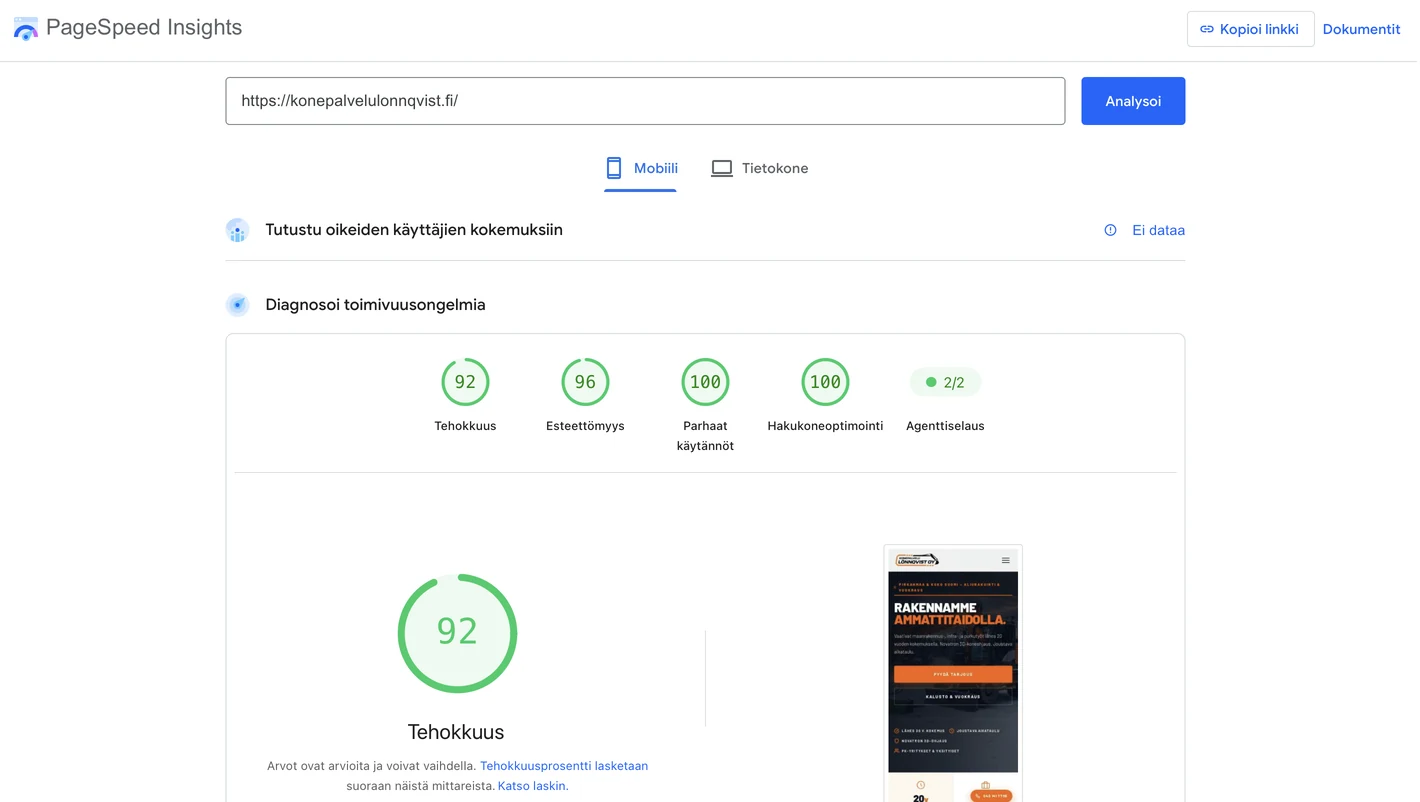Click the Parhaat käytännöt label
This screenshot has width=1420, height=802.
coord(705,436)
